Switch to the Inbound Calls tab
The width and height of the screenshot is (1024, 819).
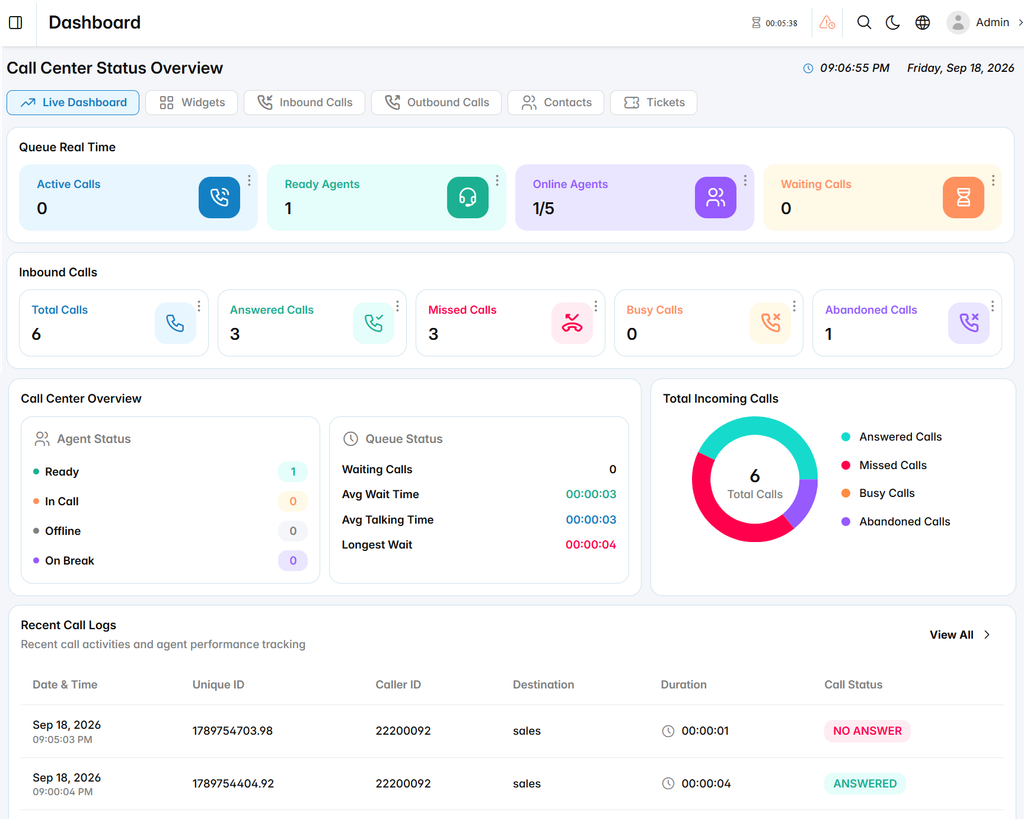[x=304, y=103]
